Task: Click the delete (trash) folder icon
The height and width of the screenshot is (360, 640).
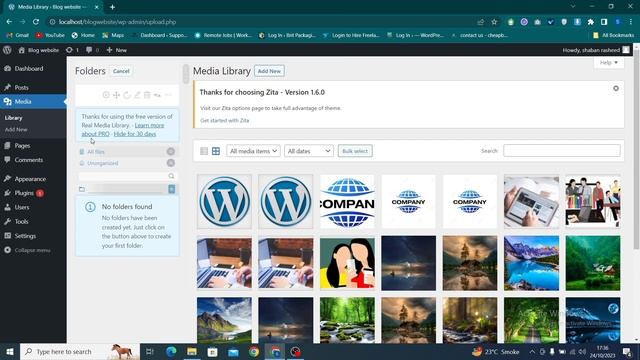Action: [x=147, y=95]
